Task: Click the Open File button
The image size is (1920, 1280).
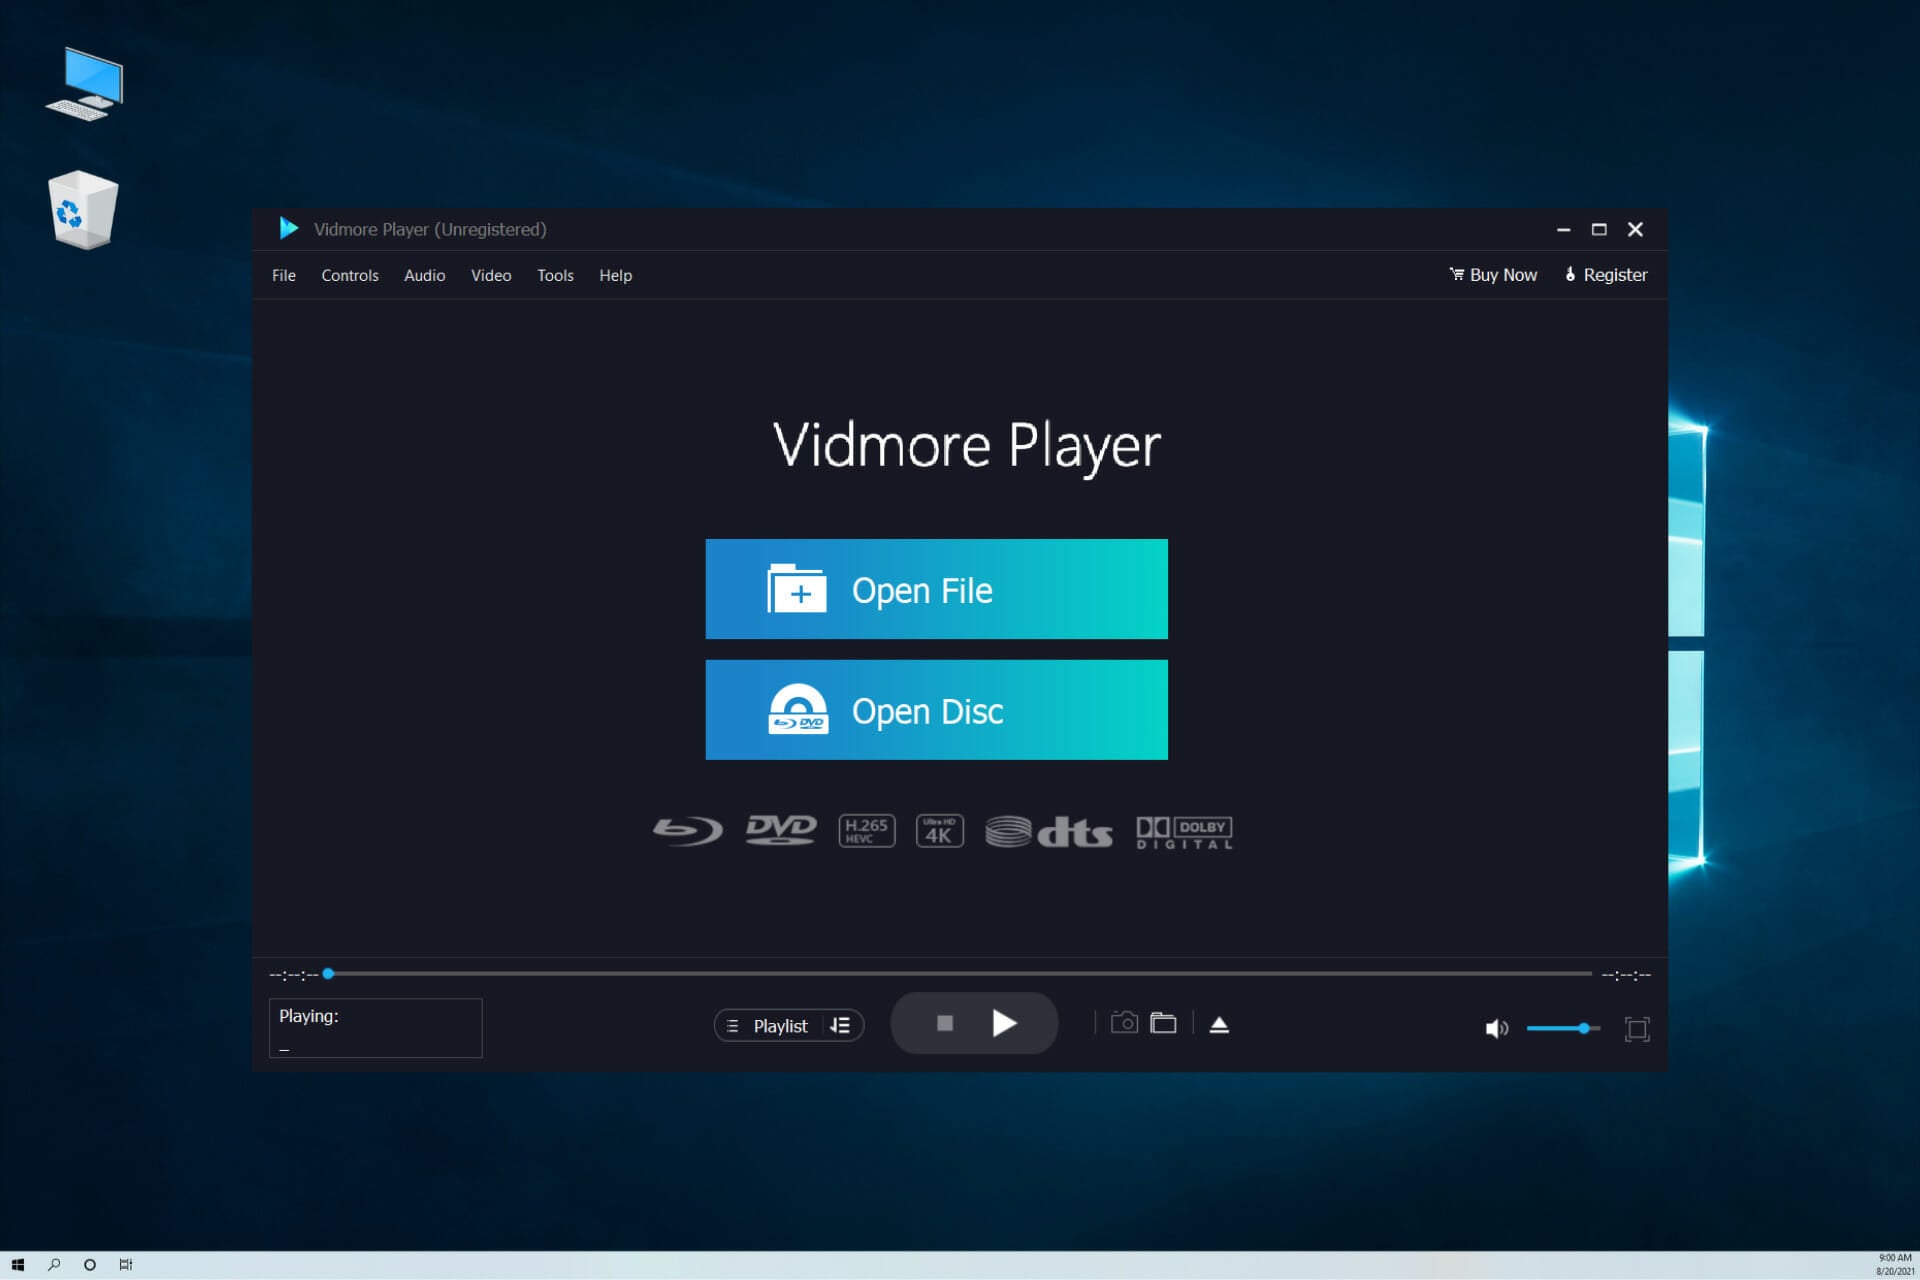Action: pos(936,589)
